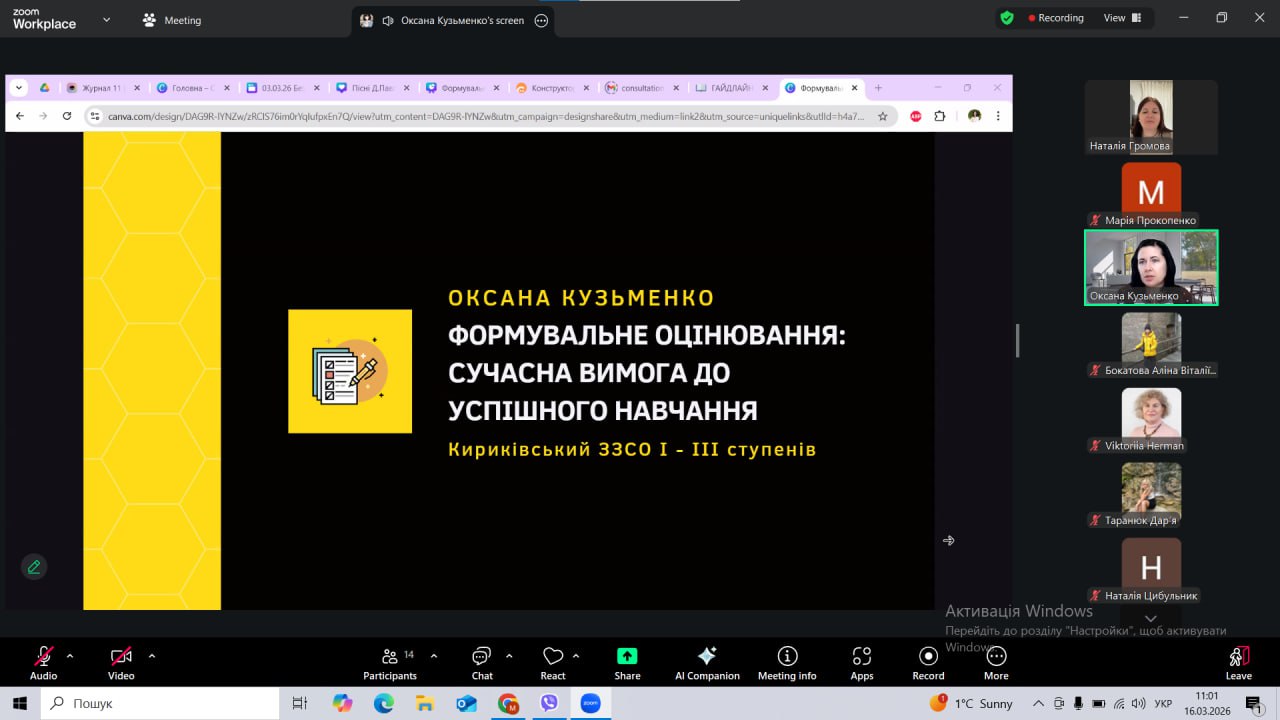Click the React heart icon

tap(553, 663)
